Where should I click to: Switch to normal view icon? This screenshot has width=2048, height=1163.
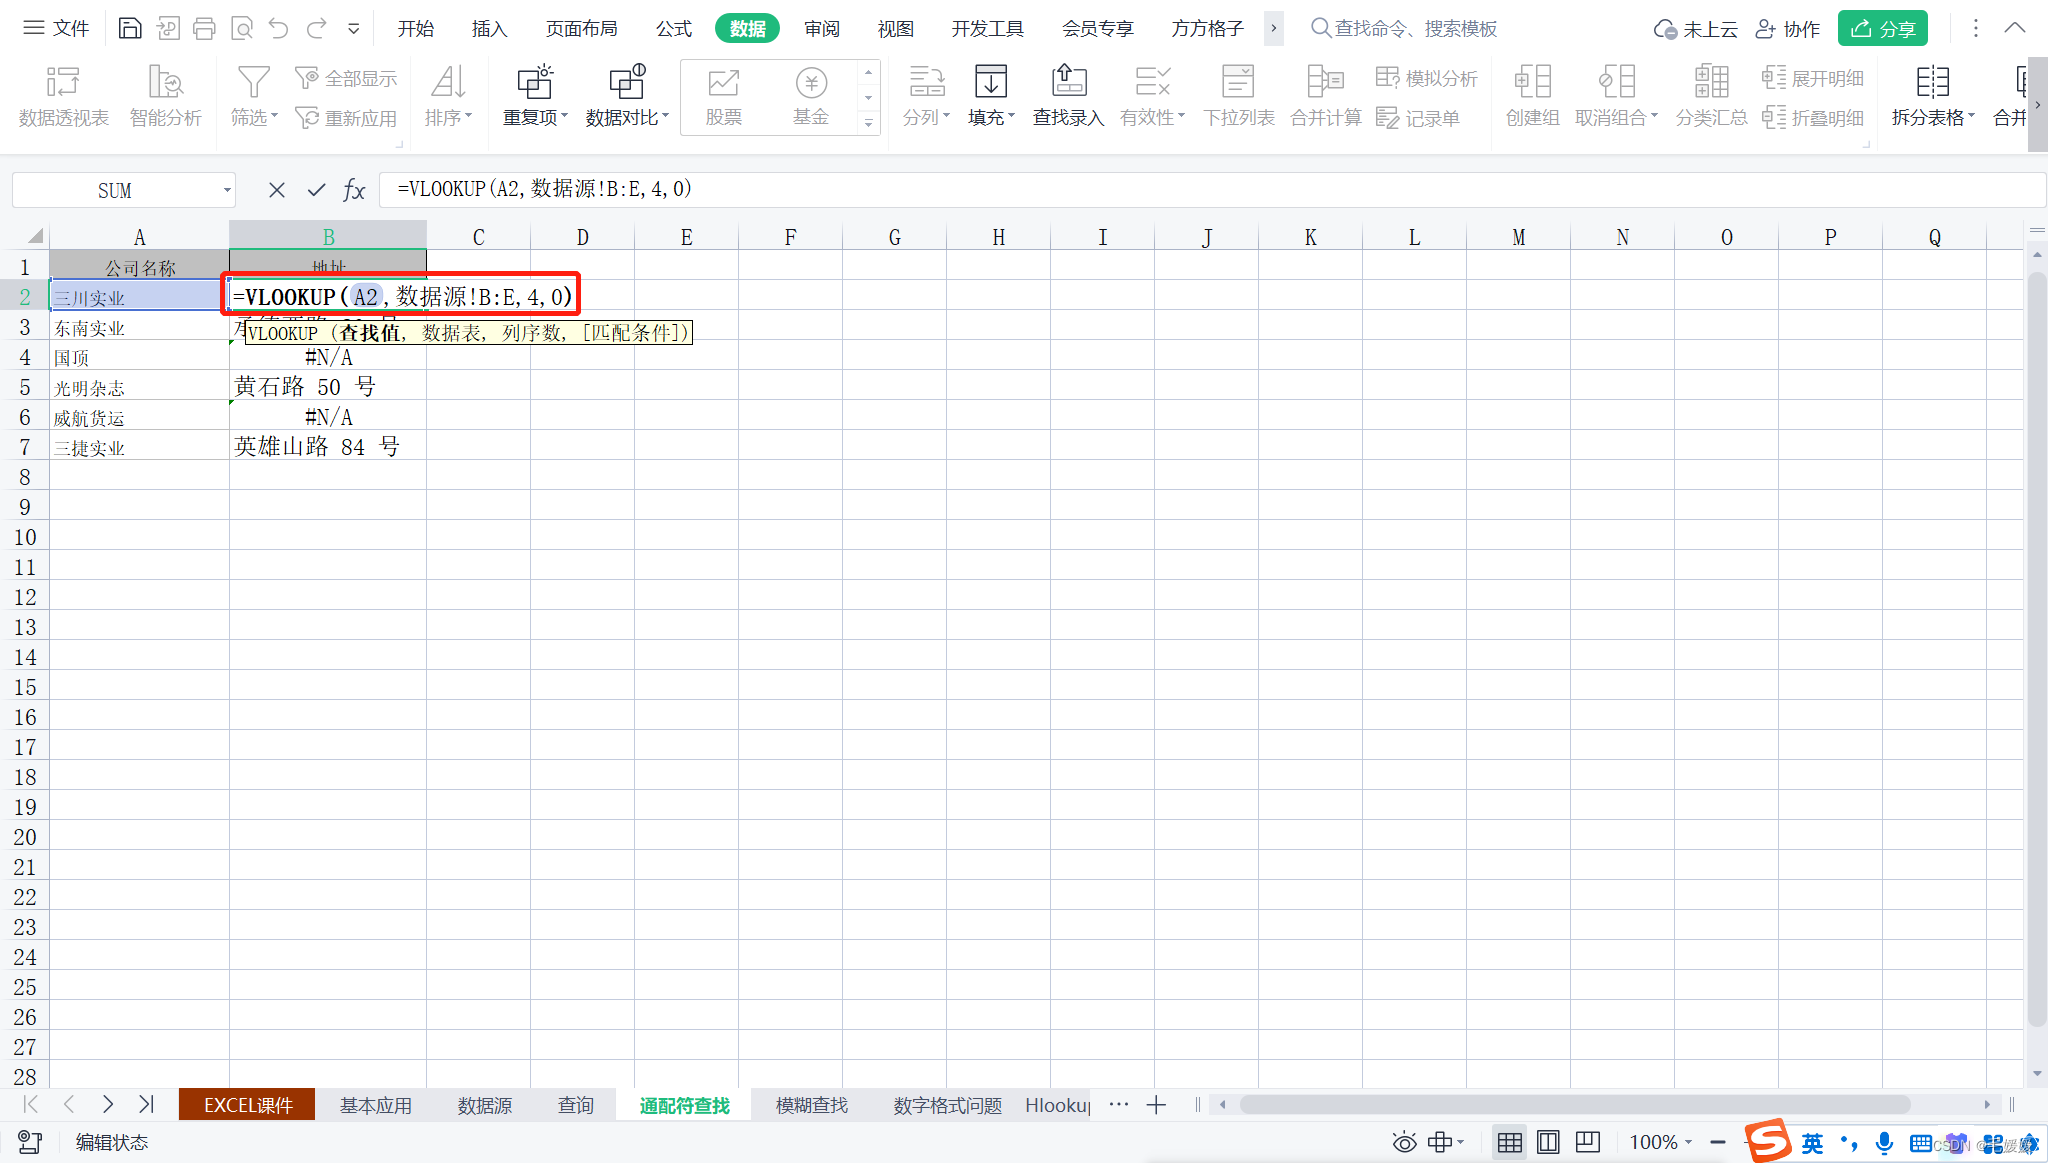1510,1142
